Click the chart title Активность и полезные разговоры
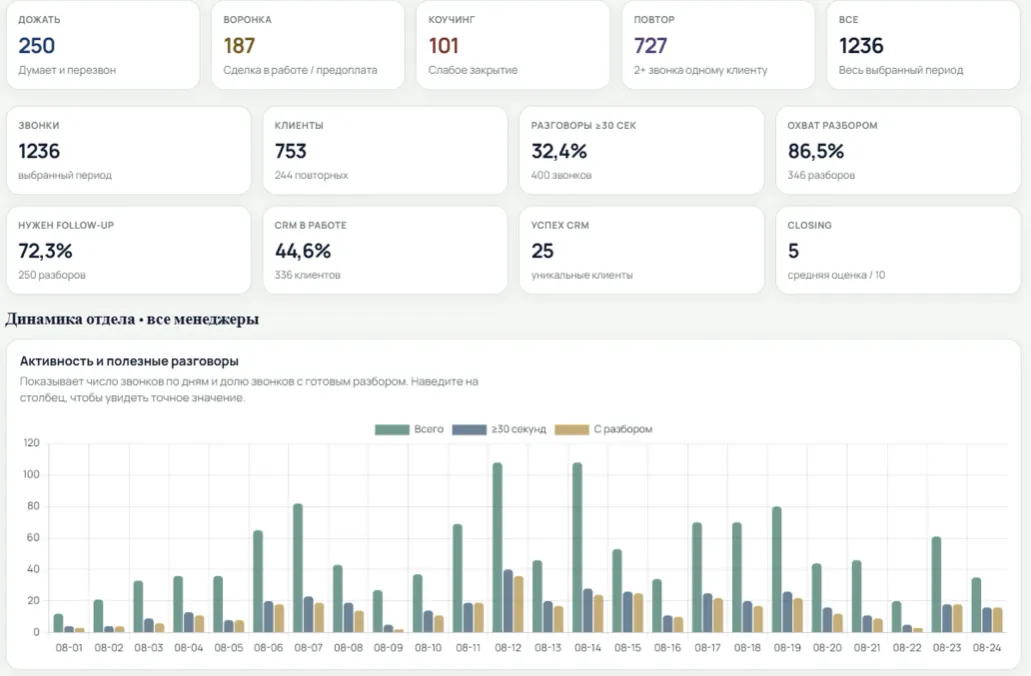Viewport: 1031px width, 676px height. click(x=129, y=361)
